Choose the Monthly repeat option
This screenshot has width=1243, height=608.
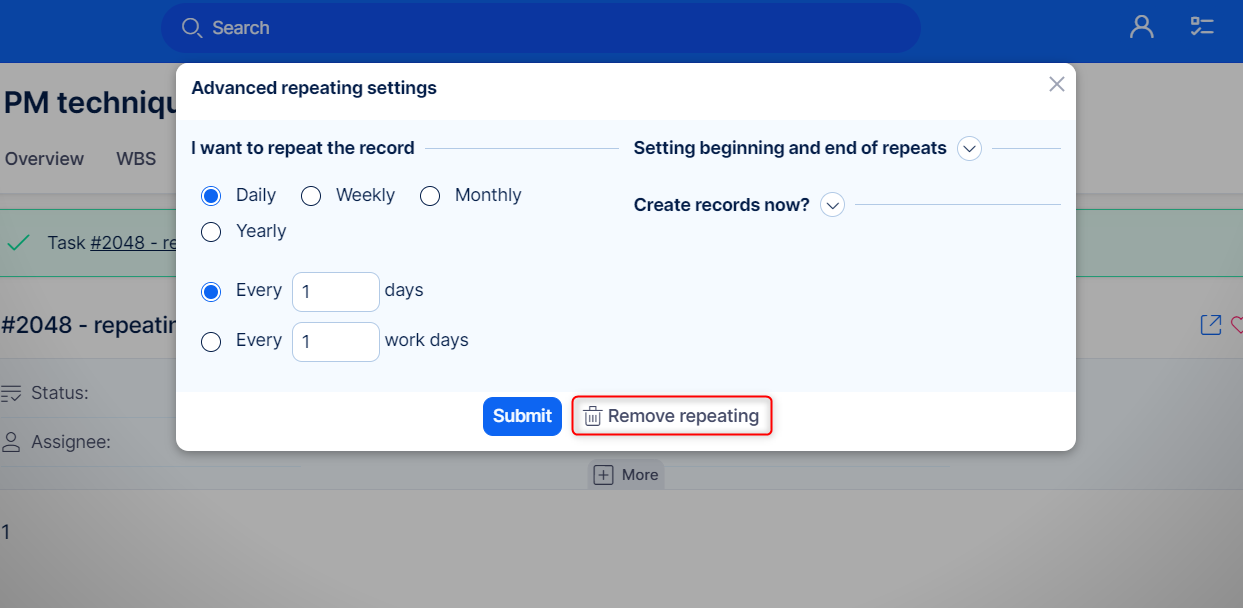[x=430, y=196]
